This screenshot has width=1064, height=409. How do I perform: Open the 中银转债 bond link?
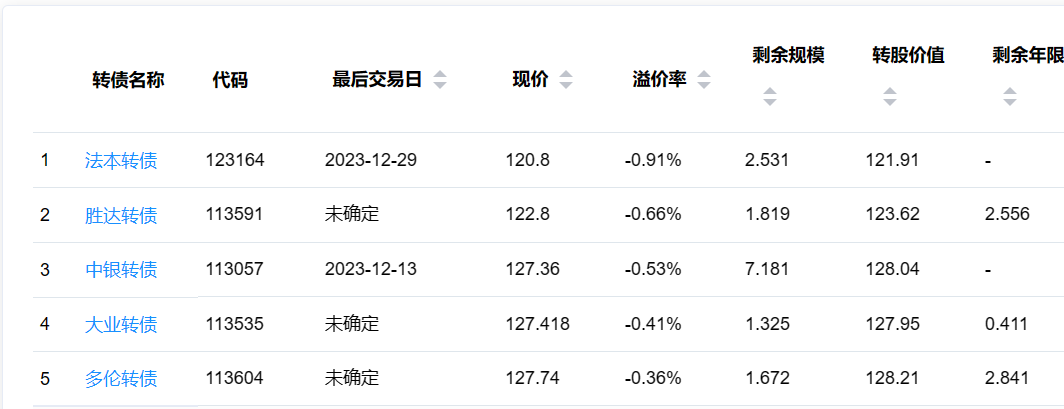point(121,269)
